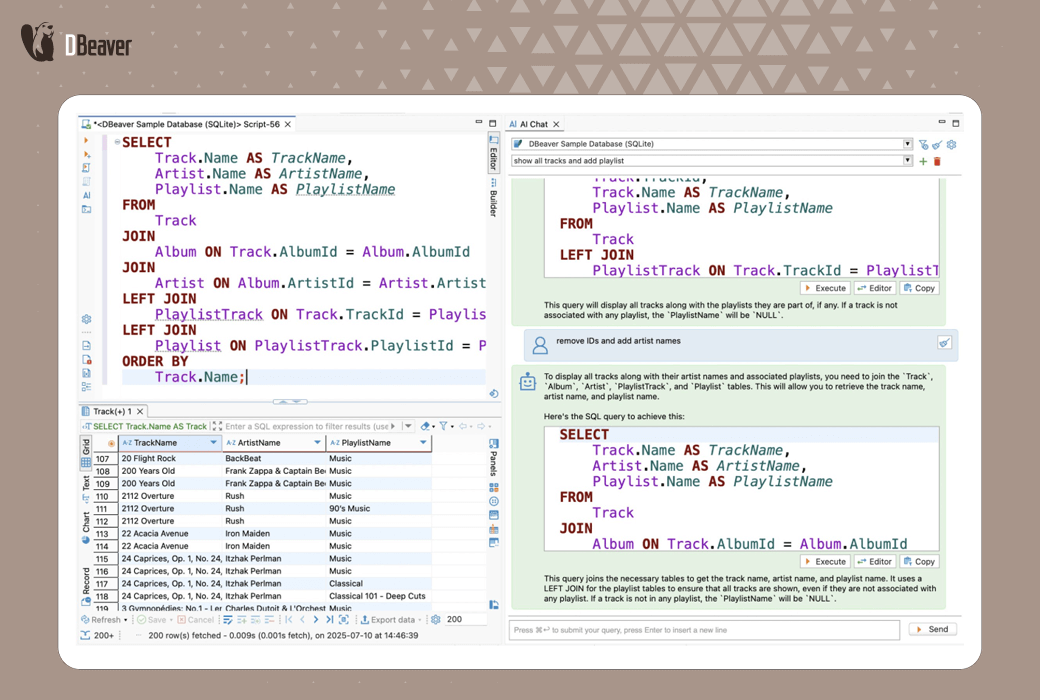1040x700 pixels.
Task: Open AI Chat settings gear icon
Action: (x=951, y=144)
